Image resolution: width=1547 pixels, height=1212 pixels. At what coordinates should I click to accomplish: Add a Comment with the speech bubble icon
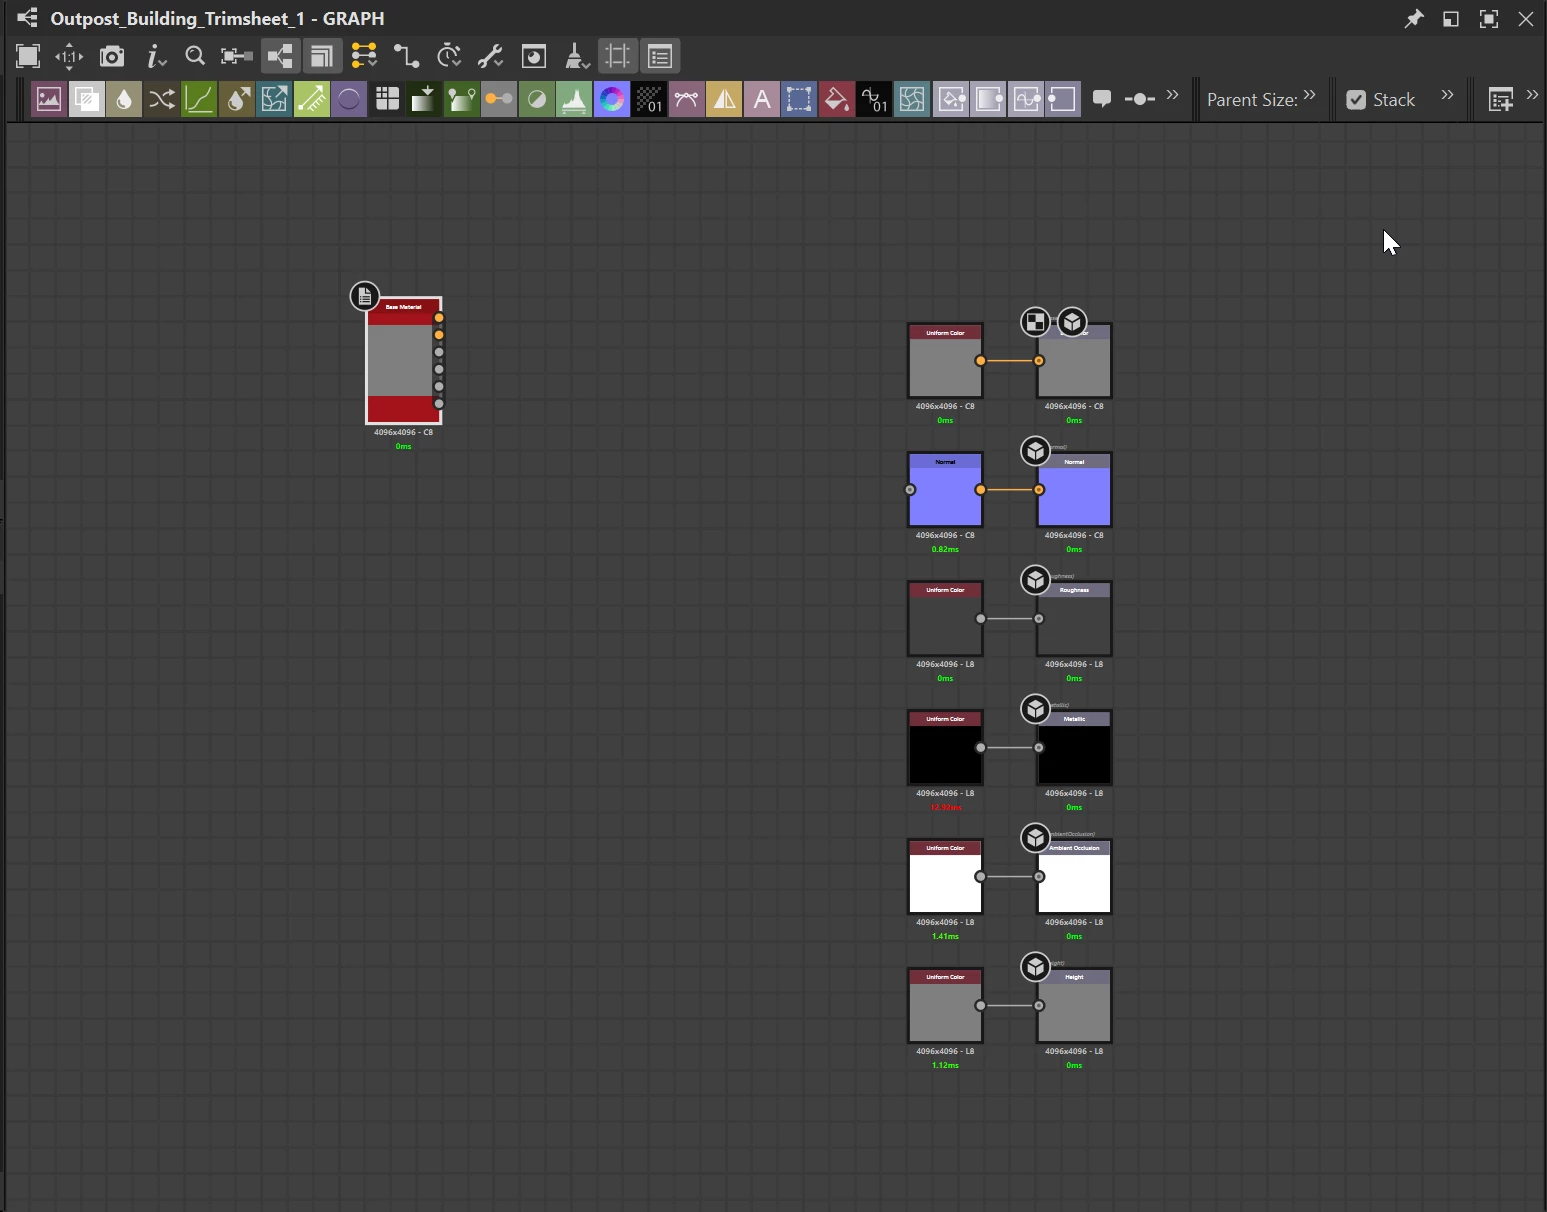1102,99
